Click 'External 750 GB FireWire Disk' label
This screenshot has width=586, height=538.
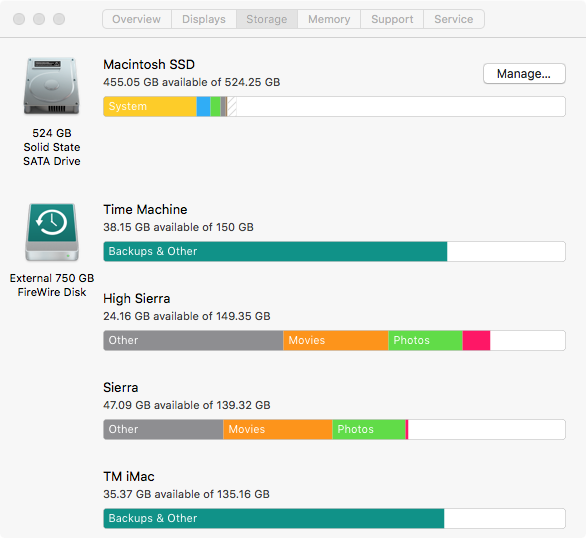[52, 285]
